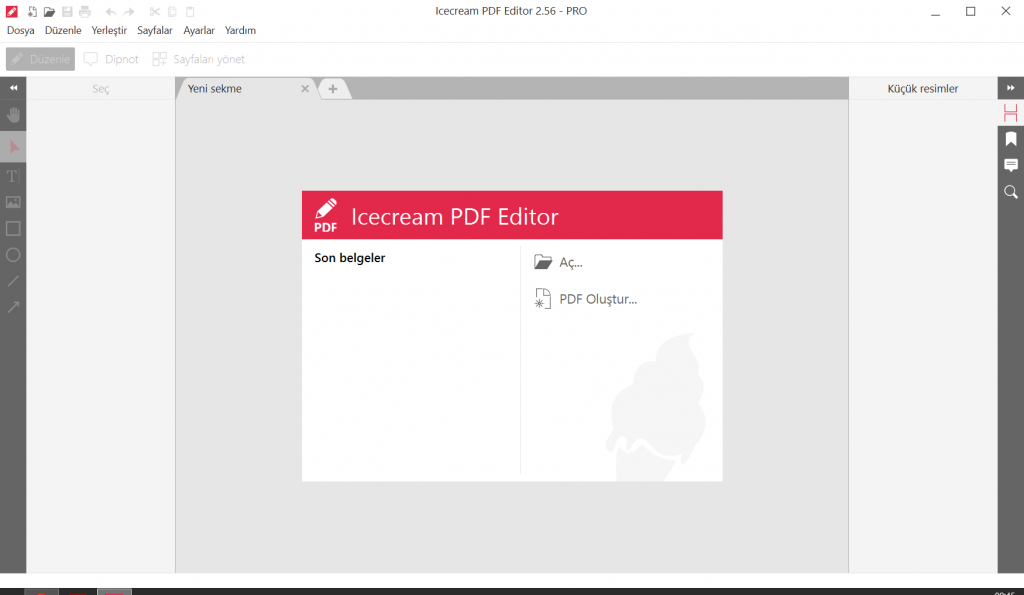Select the Text tool
The height and width of the screenshot is (595, 1024).
click(x=13, y=176)
